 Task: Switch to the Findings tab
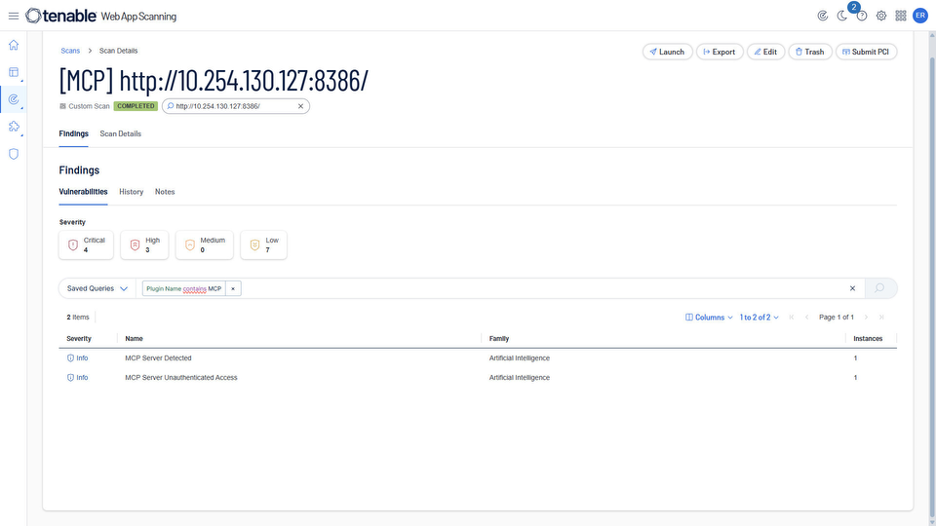73,134
